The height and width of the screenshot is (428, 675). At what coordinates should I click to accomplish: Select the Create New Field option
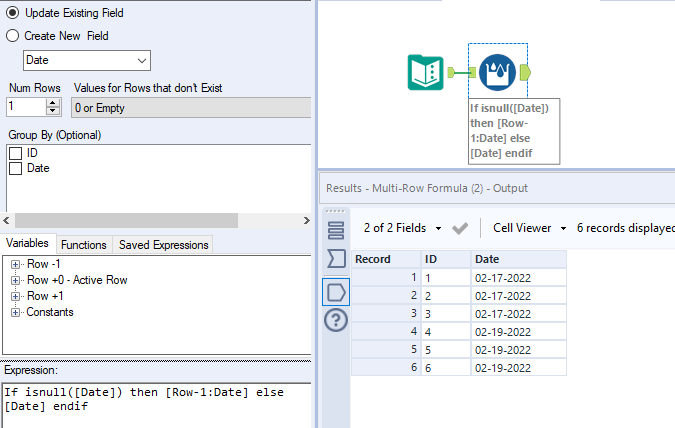point(13,36)
